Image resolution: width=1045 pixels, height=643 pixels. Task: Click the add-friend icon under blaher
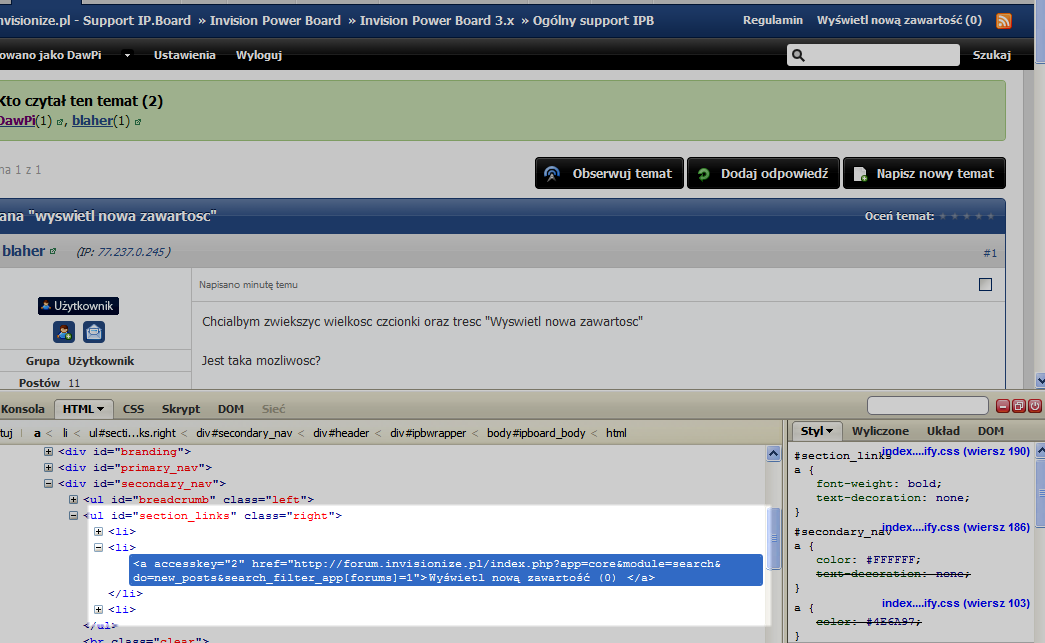(64, 332)
